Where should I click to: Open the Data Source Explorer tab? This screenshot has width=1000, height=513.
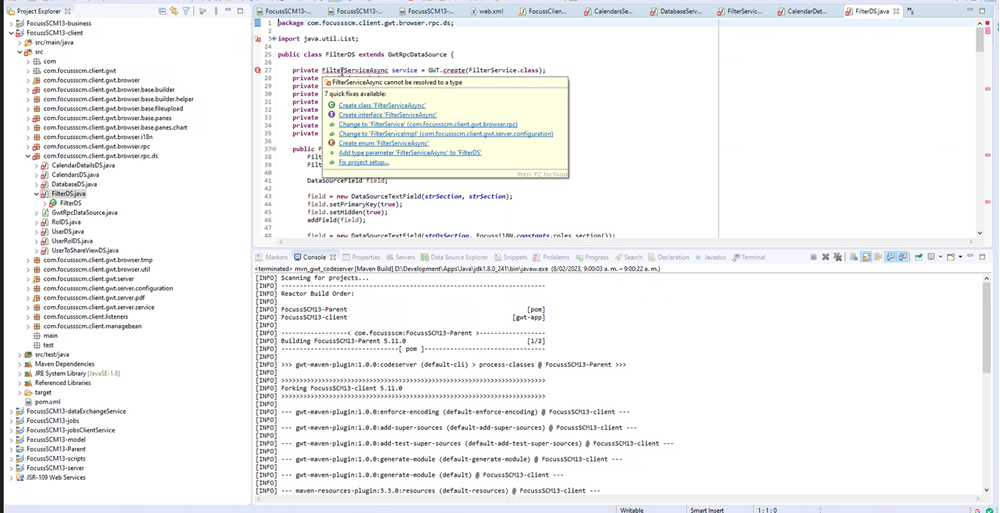454,257
